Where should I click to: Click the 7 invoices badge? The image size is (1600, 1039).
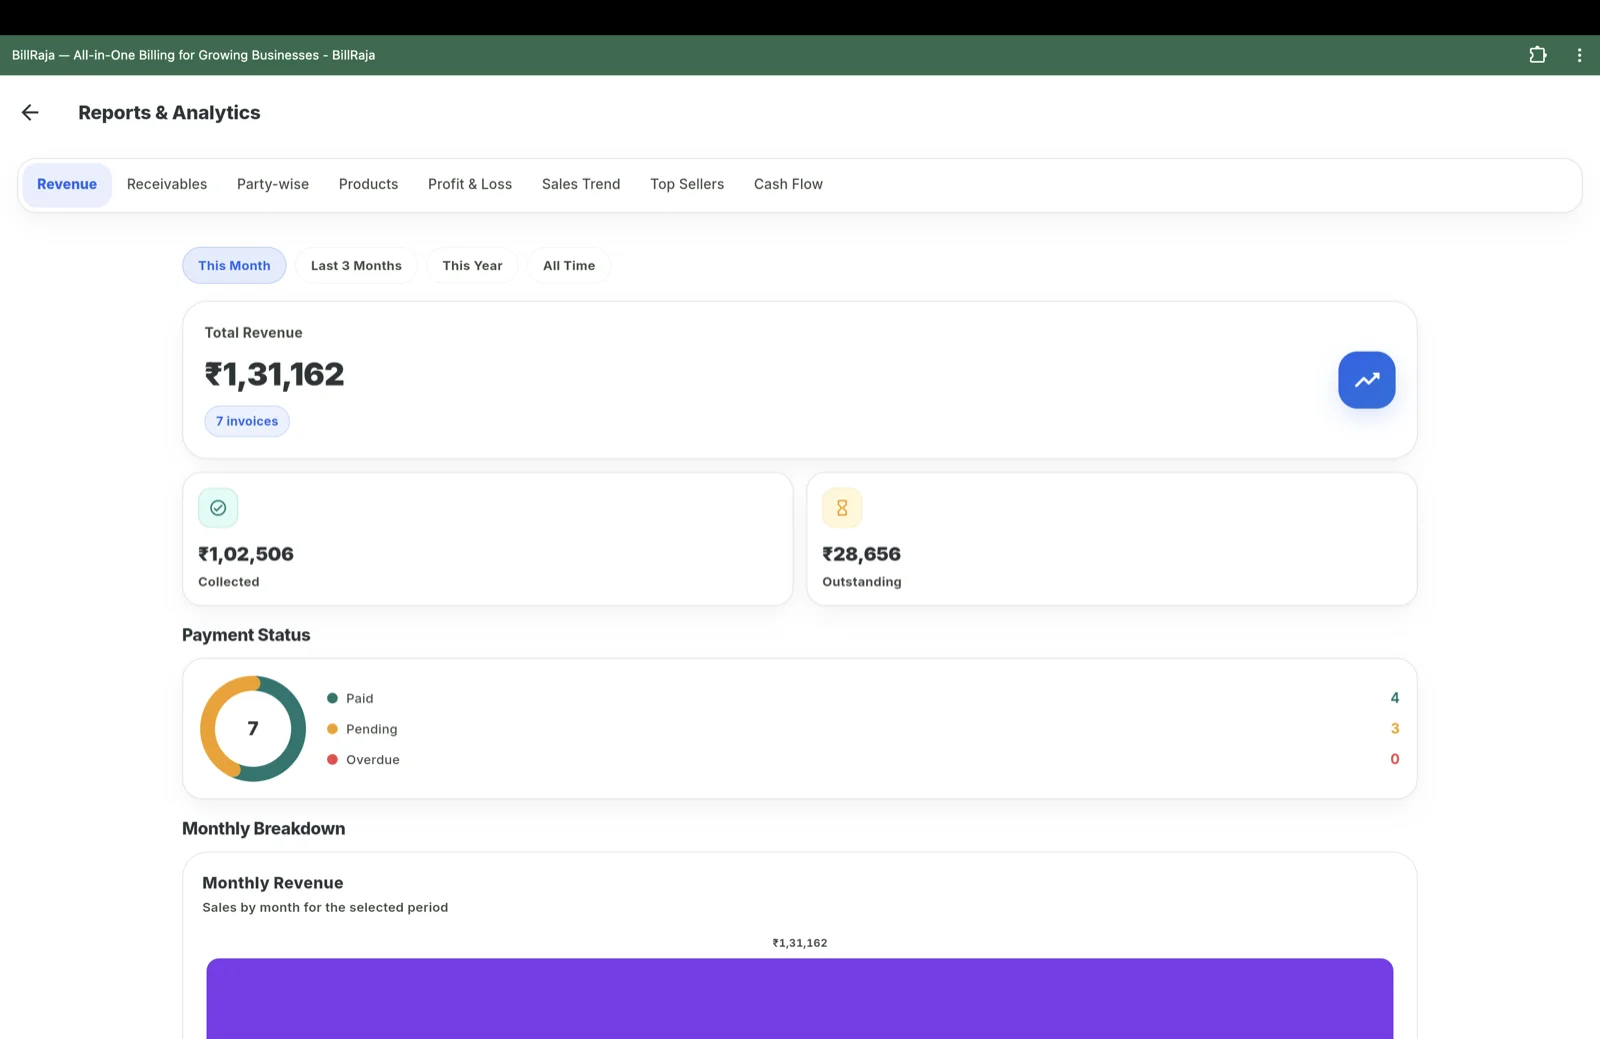[x=247, y=422]
